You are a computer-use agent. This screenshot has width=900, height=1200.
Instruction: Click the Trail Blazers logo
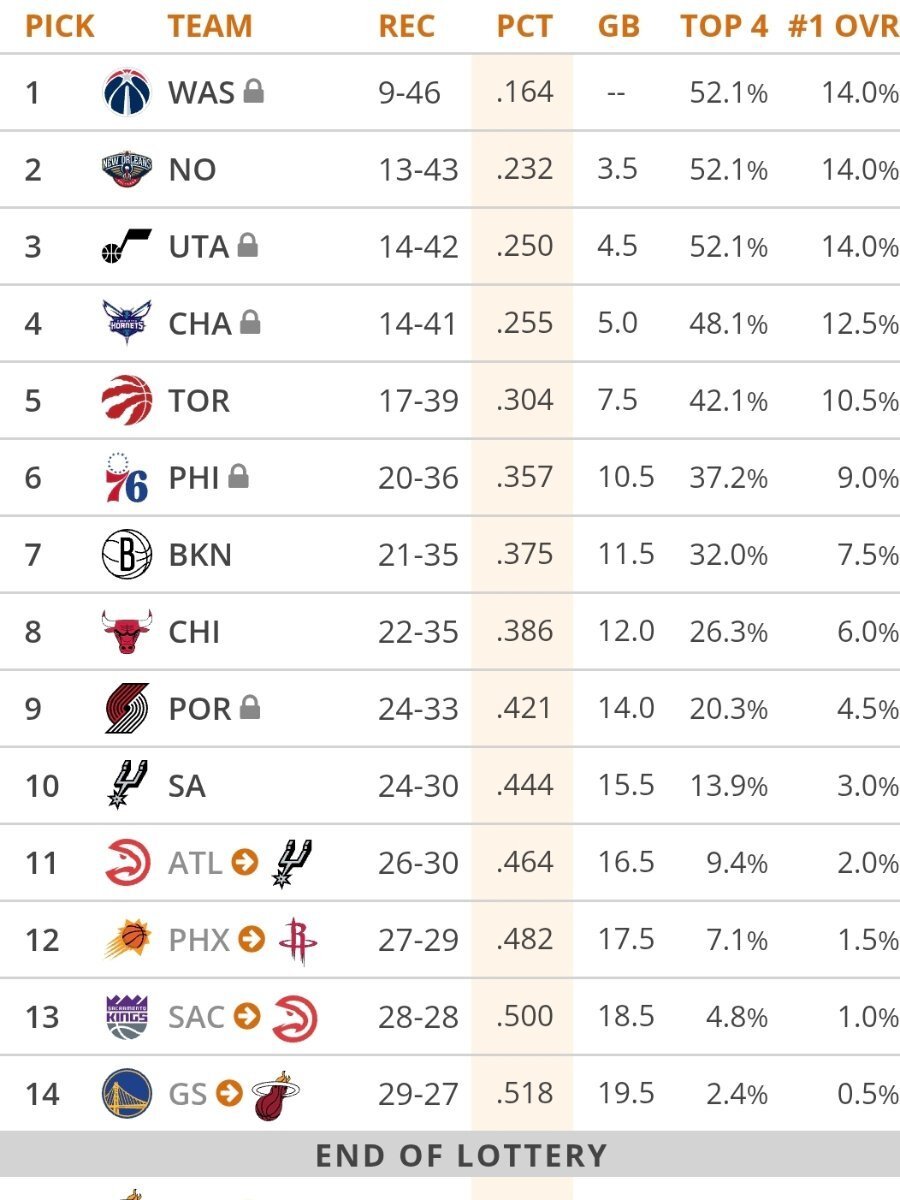tap(127, 708)
